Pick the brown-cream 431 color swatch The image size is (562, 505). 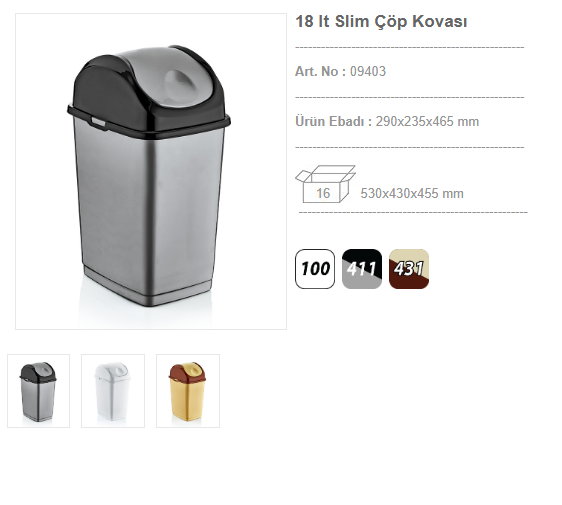pos(409,269)
